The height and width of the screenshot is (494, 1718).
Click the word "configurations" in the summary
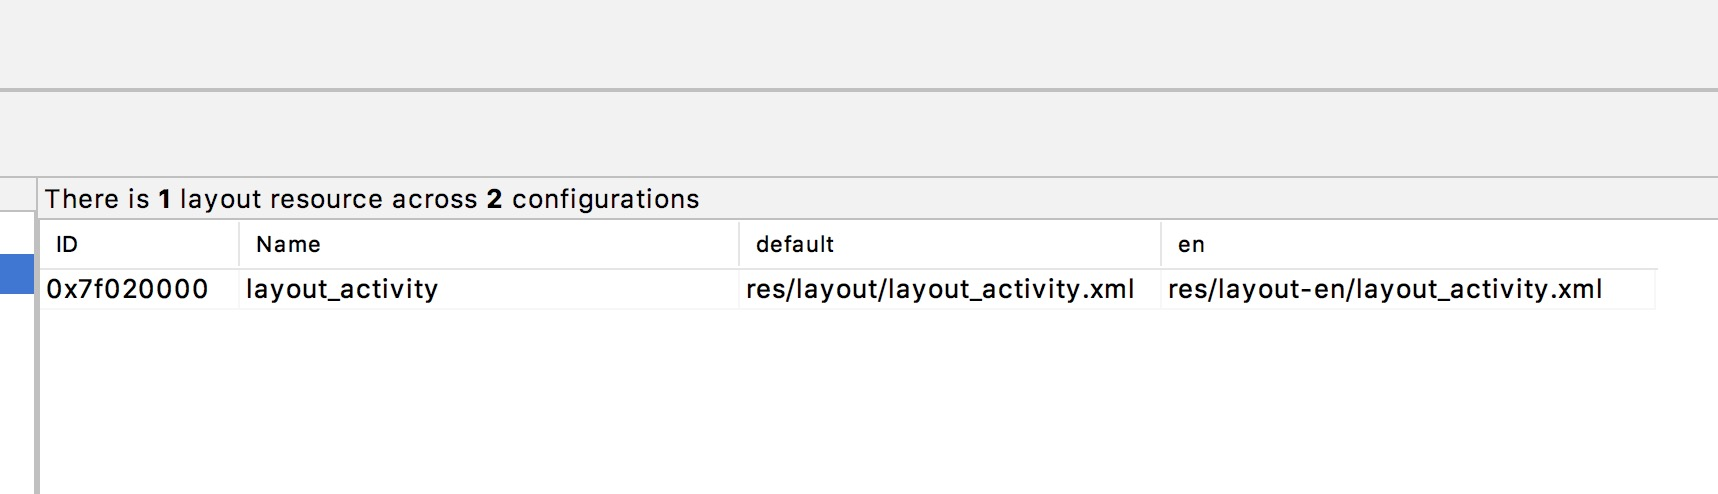coord(605,199)
